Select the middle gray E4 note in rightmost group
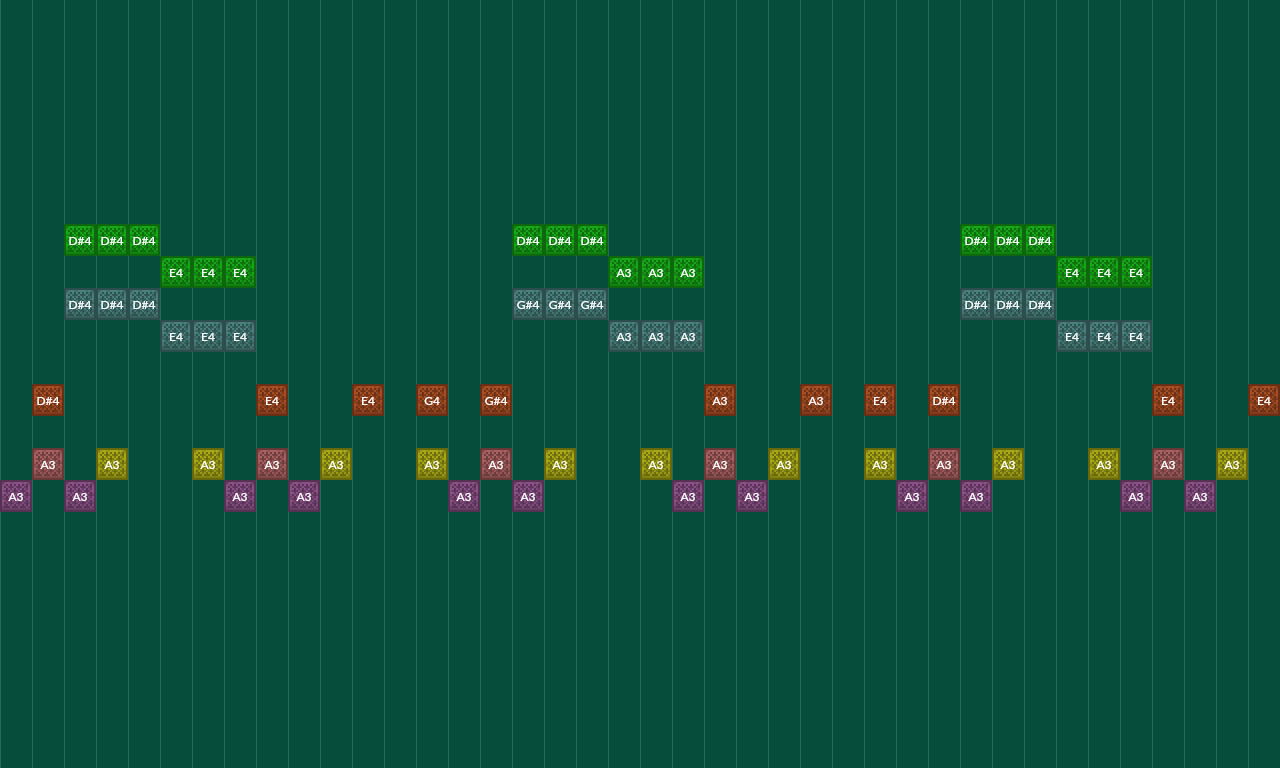1280x768 pixels. point(1104,336)
